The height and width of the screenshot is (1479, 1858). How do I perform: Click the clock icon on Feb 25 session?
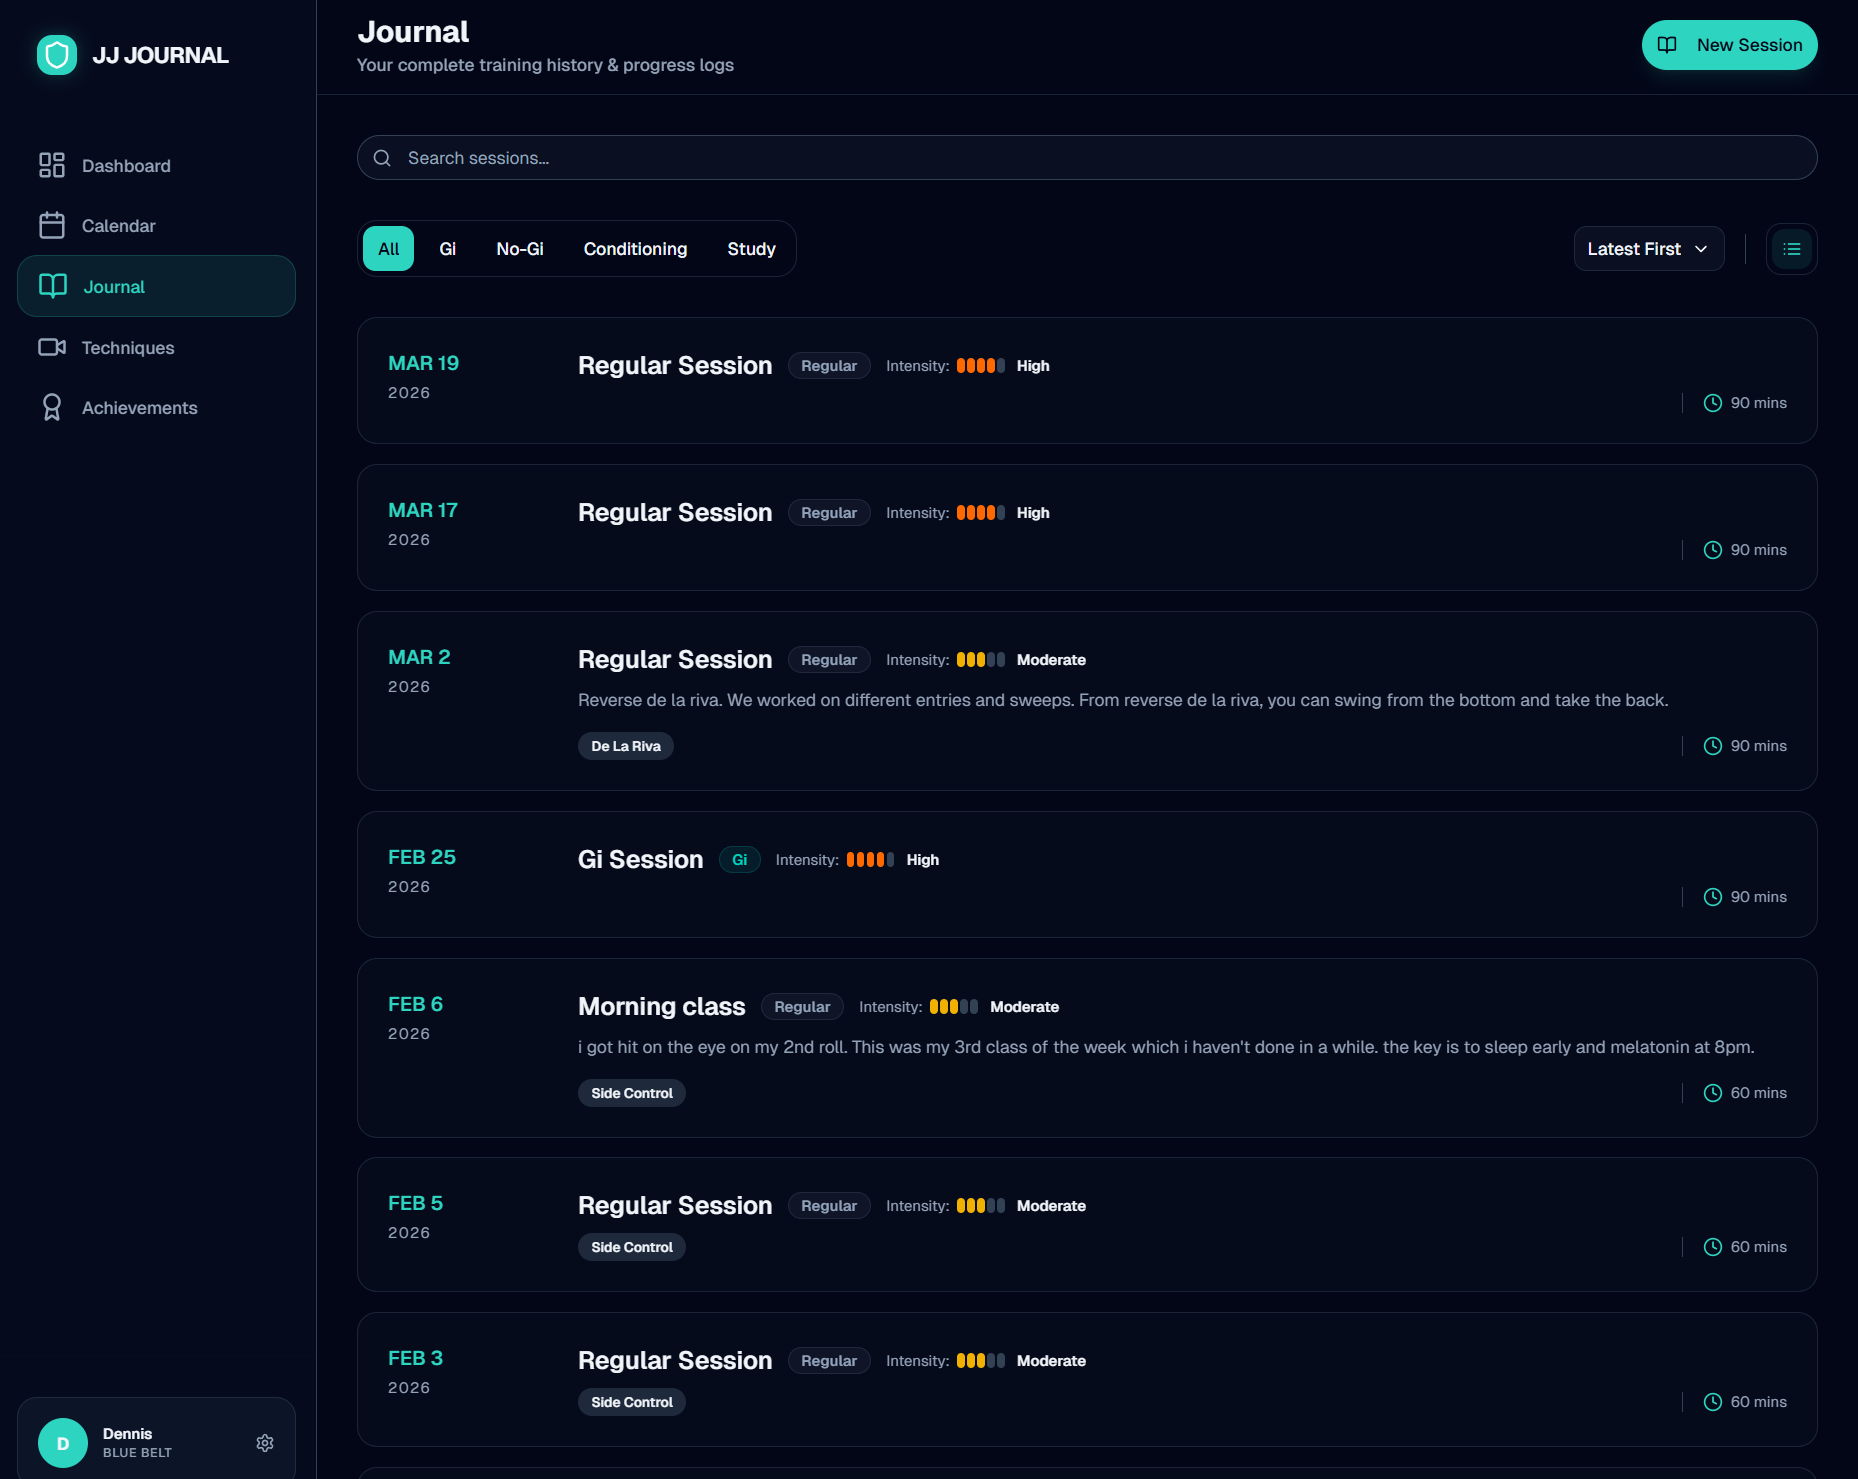[x=1713, y=897]
